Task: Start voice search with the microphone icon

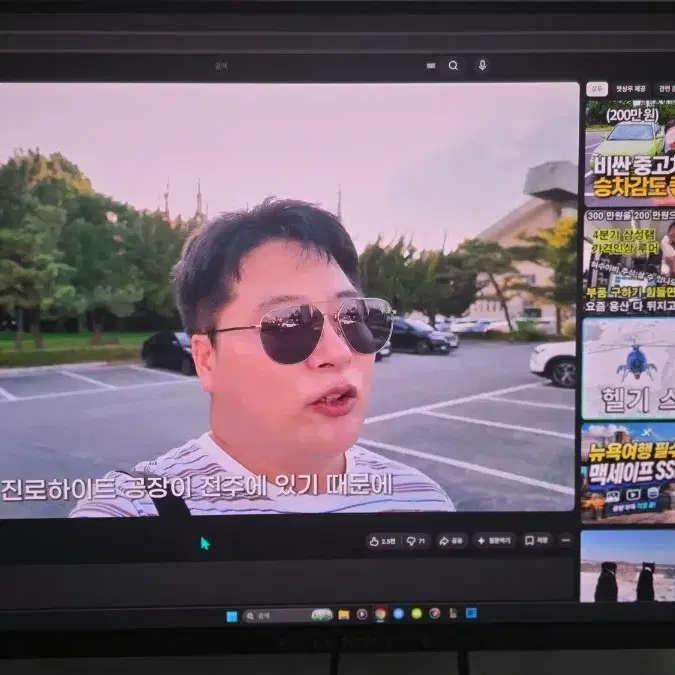Action: [482, 65]
